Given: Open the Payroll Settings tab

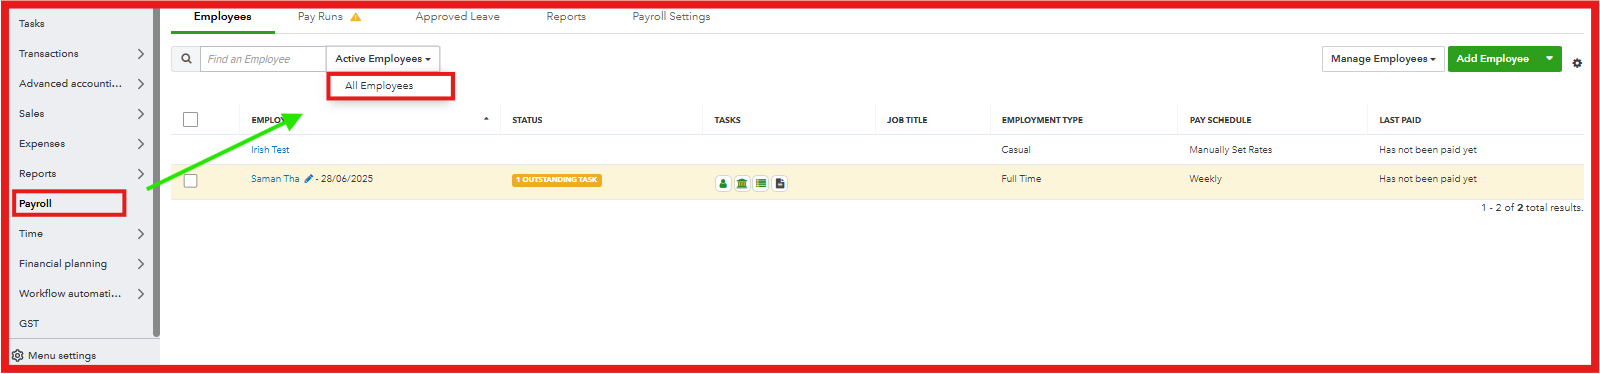Looking at the screenshot, I should pyautogui.click(x=671, y=17).
